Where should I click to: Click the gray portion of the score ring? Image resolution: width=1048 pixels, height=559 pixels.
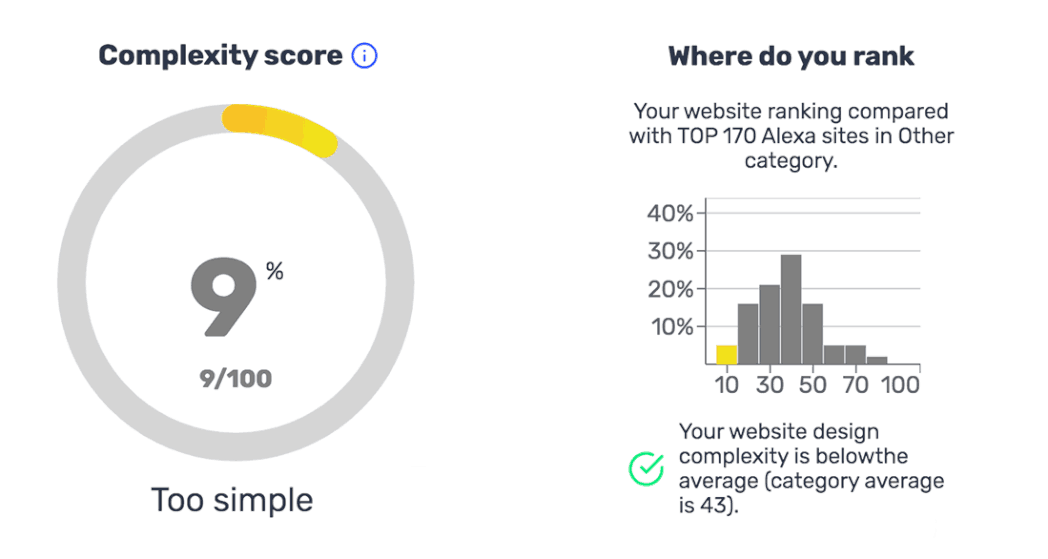pyautogui.click(x=72, y=282)
